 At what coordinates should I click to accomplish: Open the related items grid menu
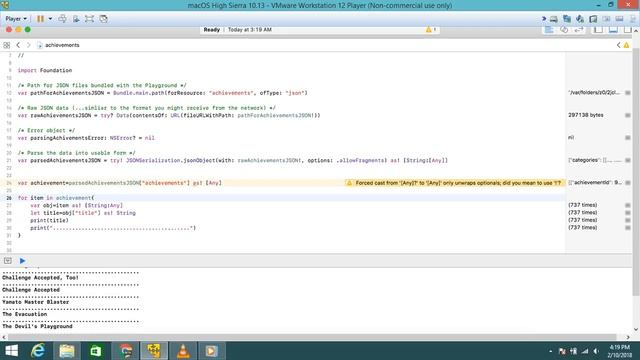[7, 45]
